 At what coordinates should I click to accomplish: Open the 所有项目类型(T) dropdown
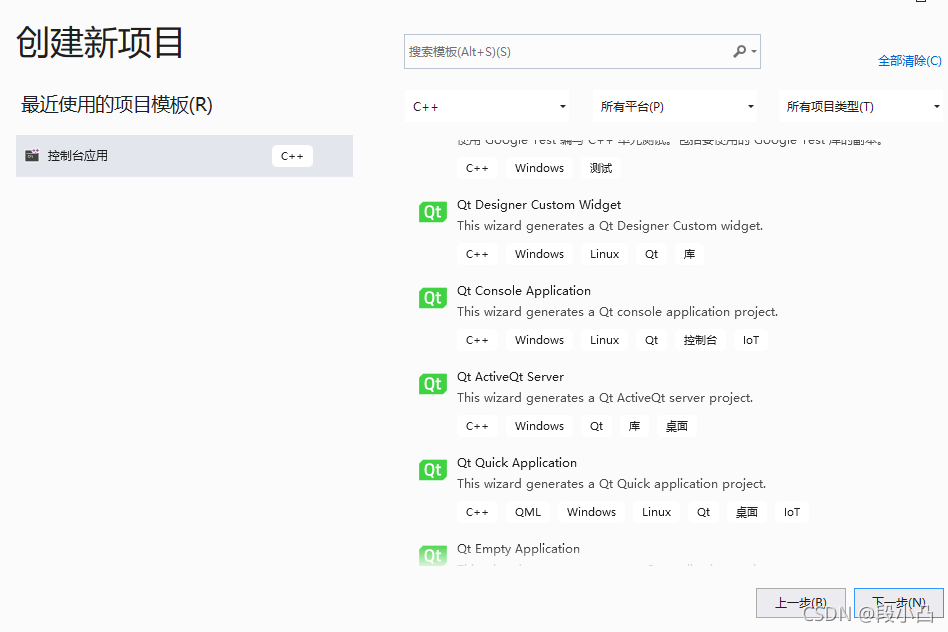pos(861,106)
